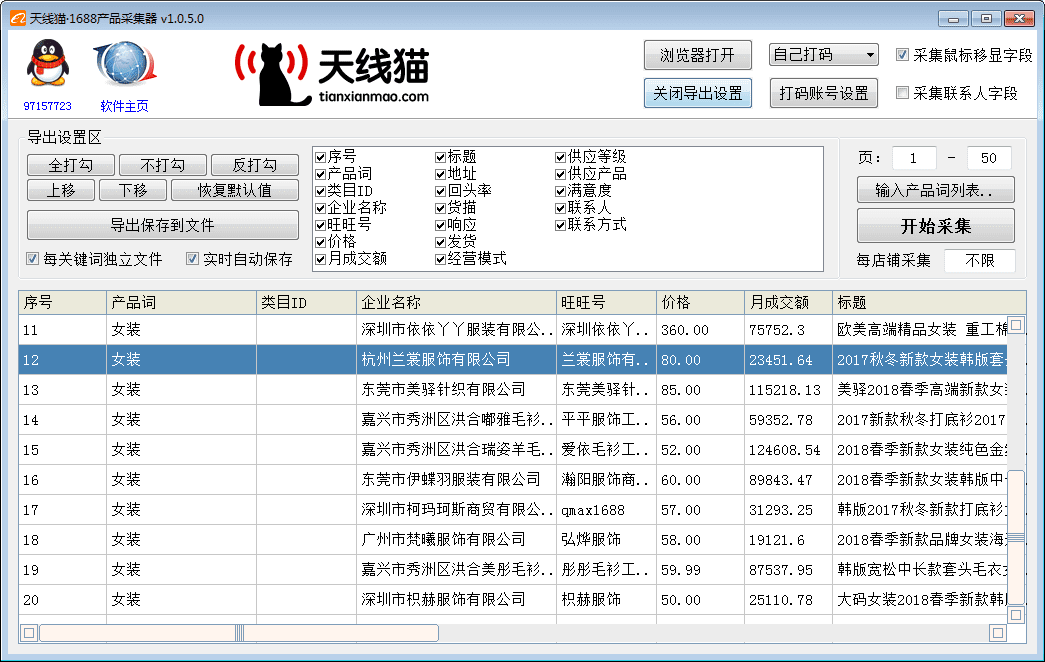Image resolution: width=1045 pixels, height=662 pixels.
Task: Click the 反打勾 button
Action: pyautogui.click(x=255, y=165)
